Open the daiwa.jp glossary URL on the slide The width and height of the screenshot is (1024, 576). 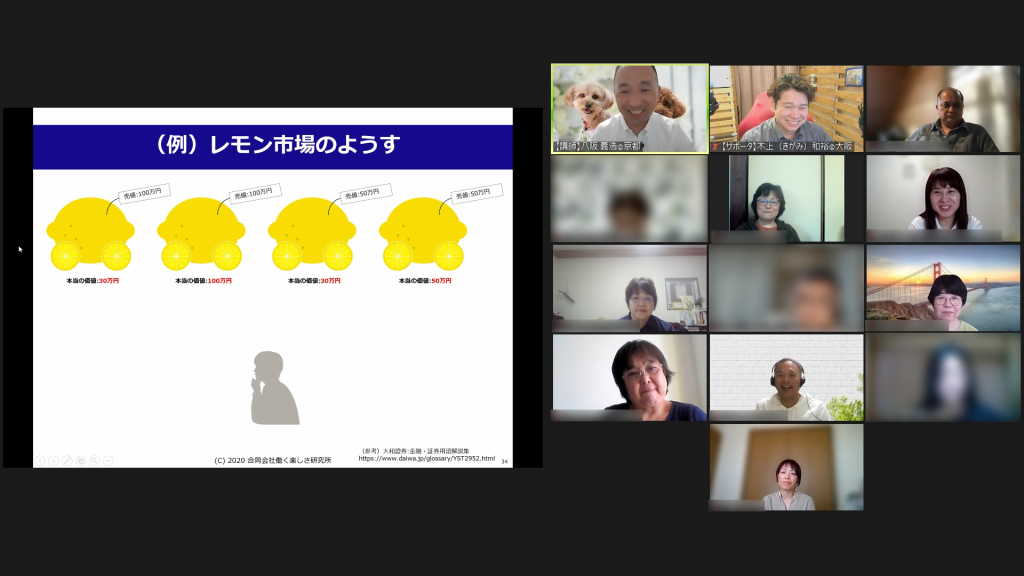coord(426,459)
